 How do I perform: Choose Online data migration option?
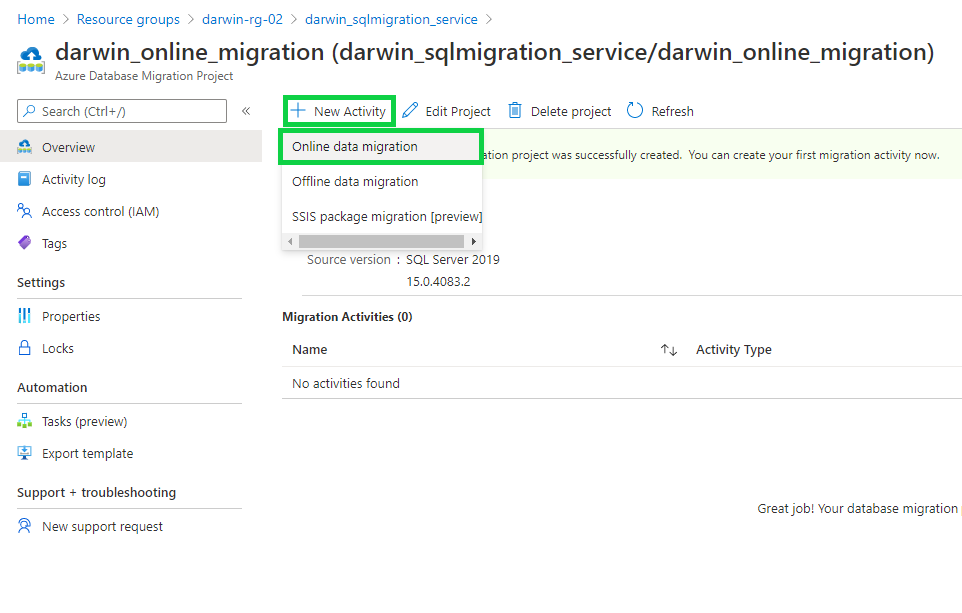381,147
